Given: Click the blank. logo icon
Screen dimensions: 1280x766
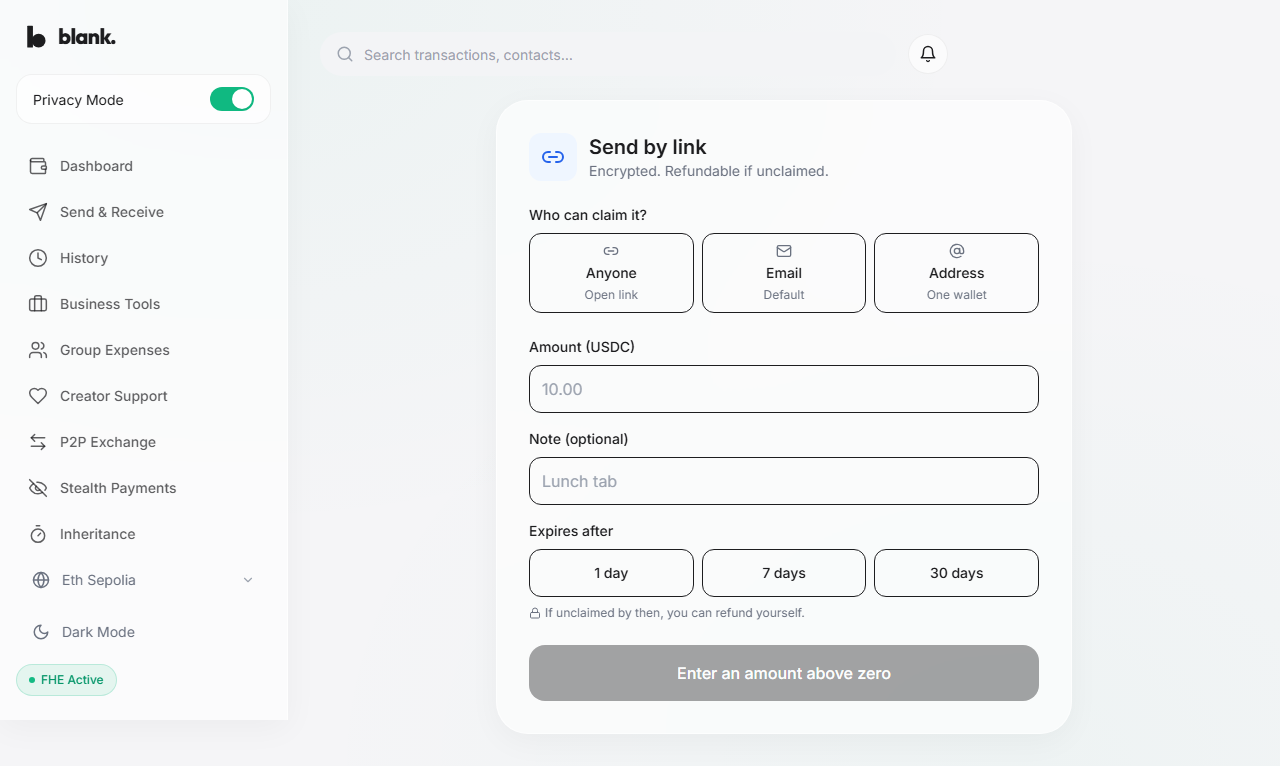Looking at the screenshot, I should pos(37,37).
